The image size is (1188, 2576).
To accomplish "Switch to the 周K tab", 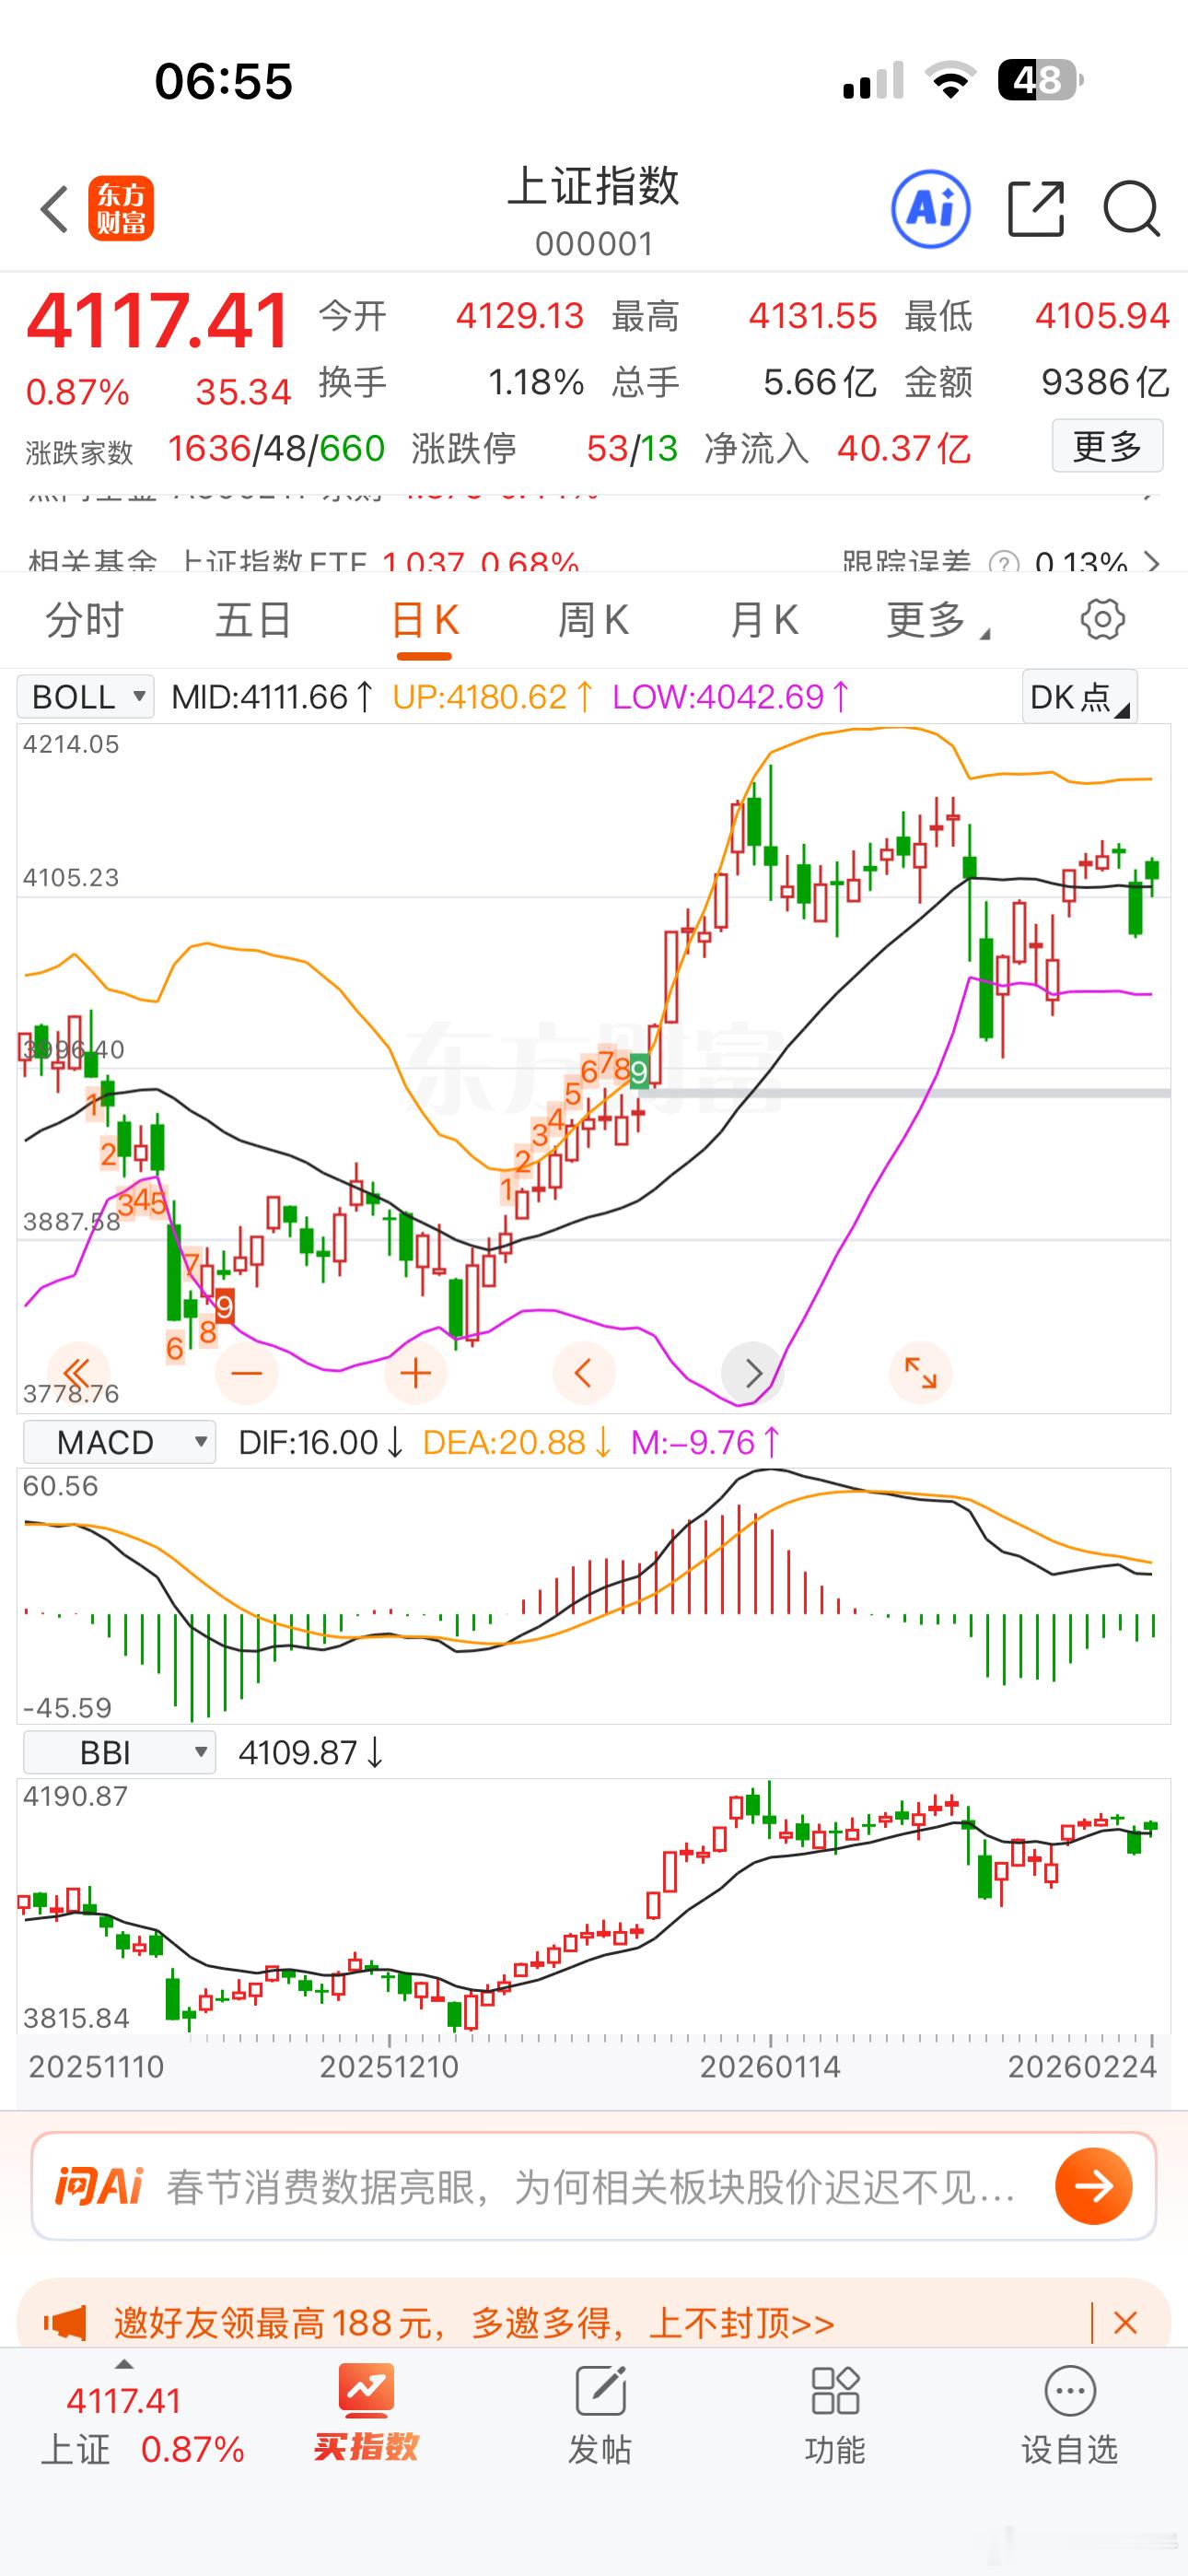I will click(593, 620).
